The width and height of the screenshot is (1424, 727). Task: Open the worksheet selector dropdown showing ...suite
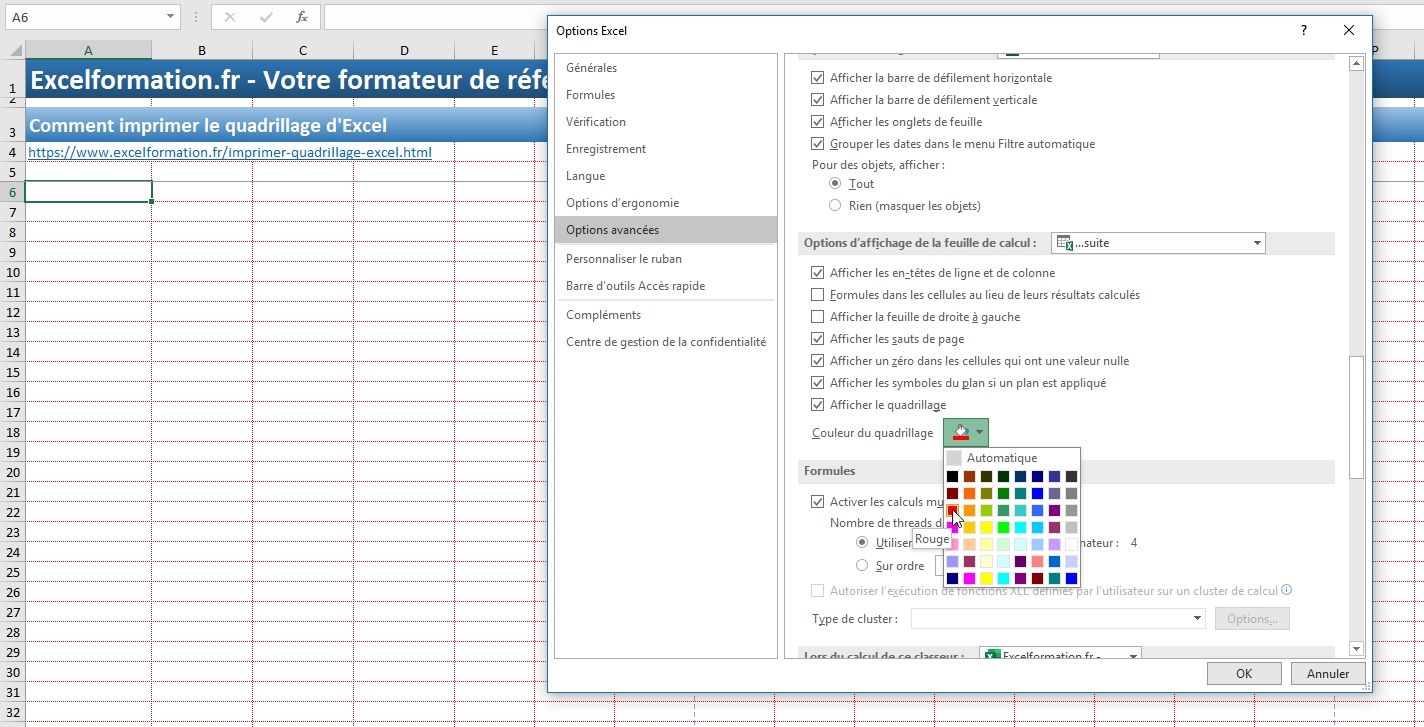point(1257,243)
